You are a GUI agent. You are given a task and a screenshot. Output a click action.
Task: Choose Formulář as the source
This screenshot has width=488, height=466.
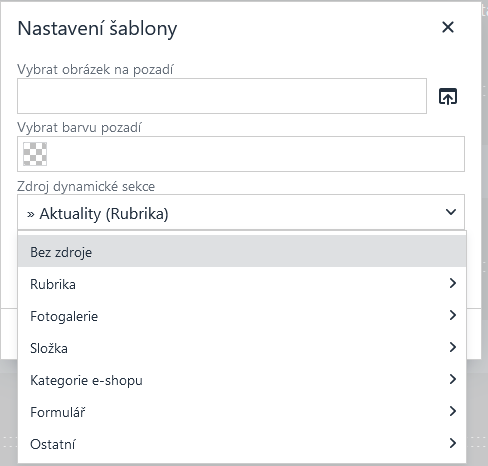242,412
